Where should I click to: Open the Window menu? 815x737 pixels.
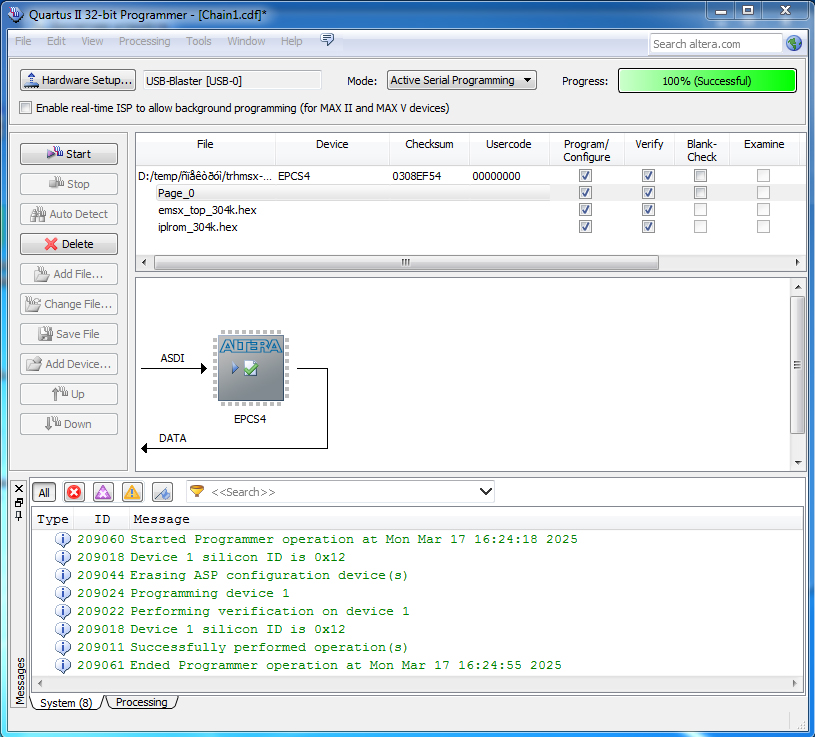tap(246, 41)
